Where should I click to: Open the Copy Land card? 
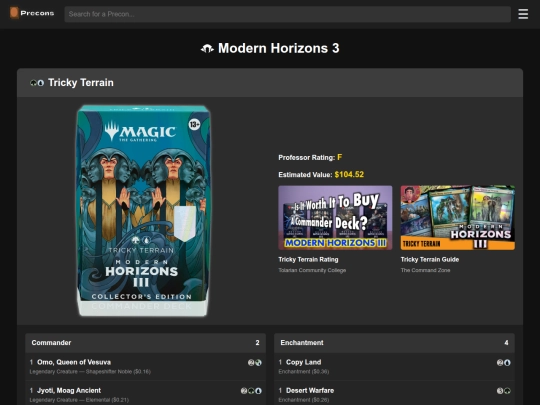[x=303, y=362]
